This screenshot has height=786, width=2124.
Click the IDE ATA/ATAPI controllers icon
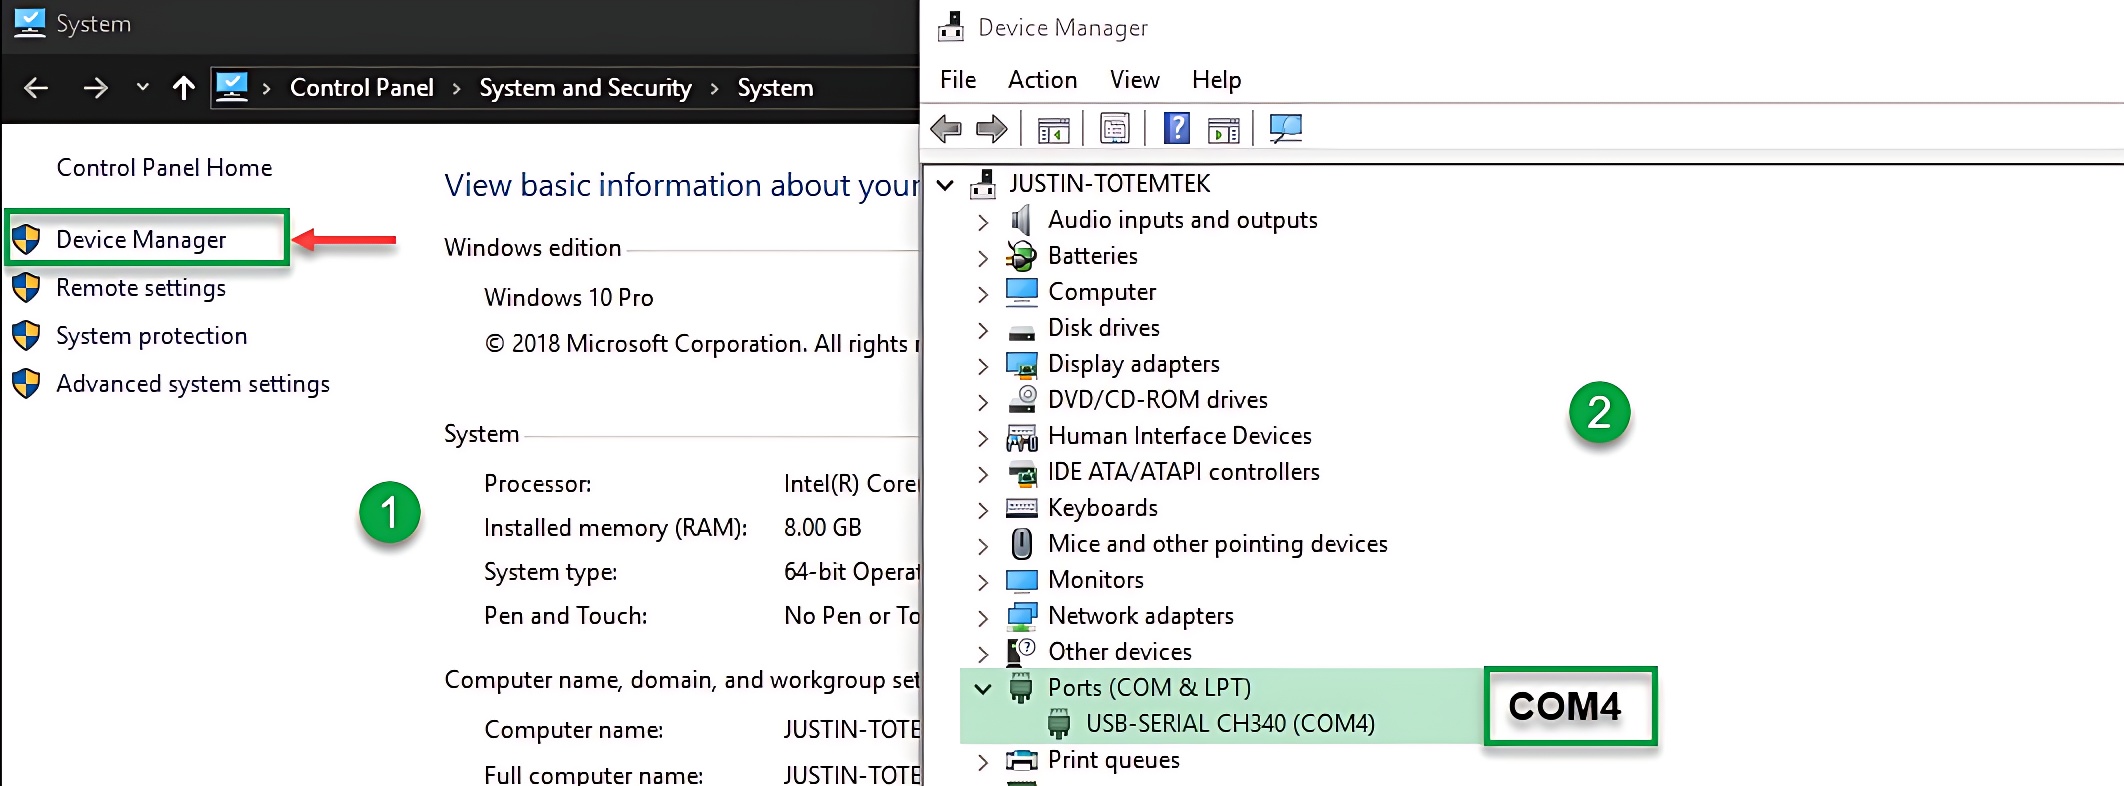point(1022,472)
